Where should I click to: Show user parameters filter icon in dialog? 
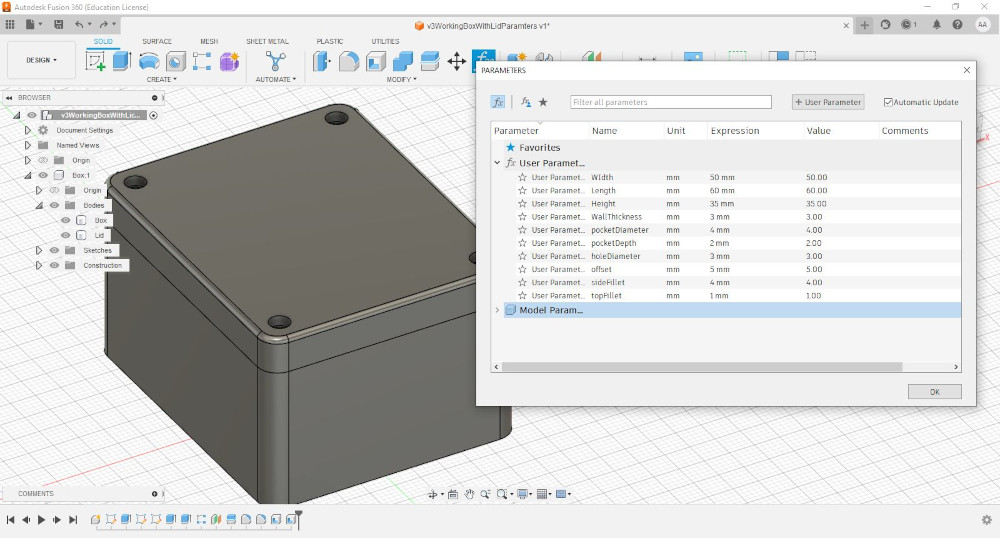pyautogui.click(x=526, y=102)
